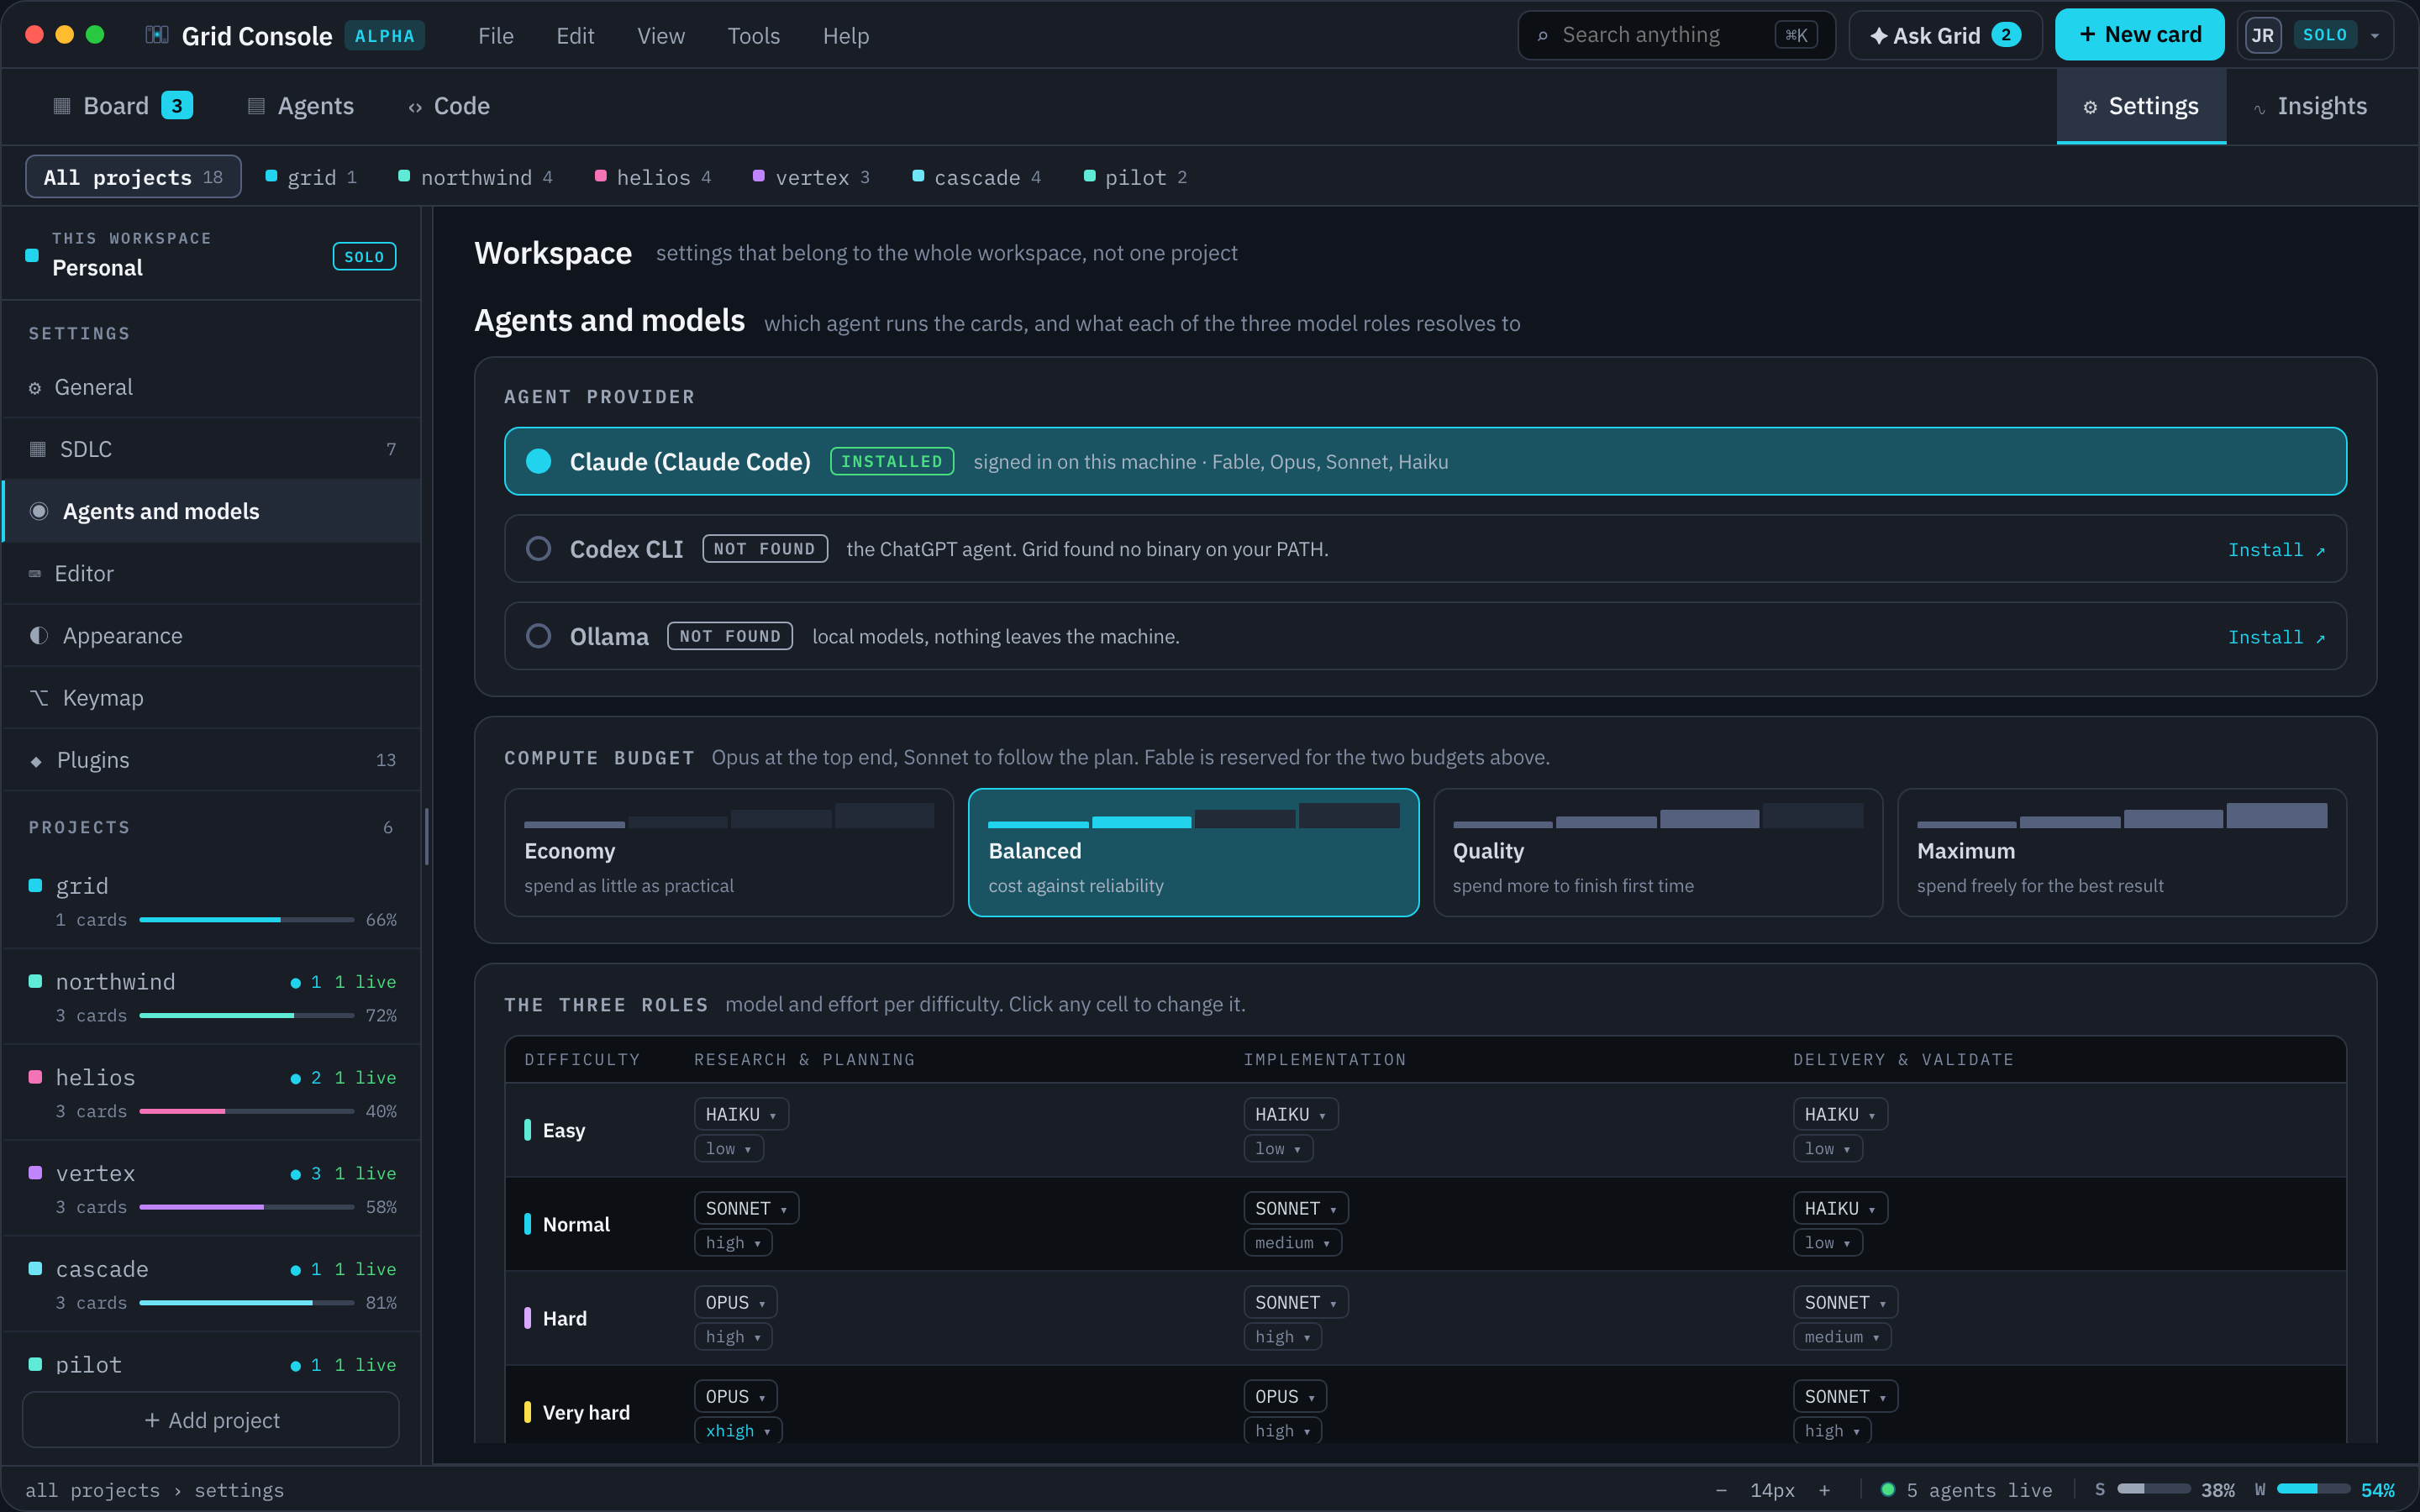Open Very hard research xhigh effort dropdown
This screenshot has width=2420, height=1512.
pos(738,1431)
